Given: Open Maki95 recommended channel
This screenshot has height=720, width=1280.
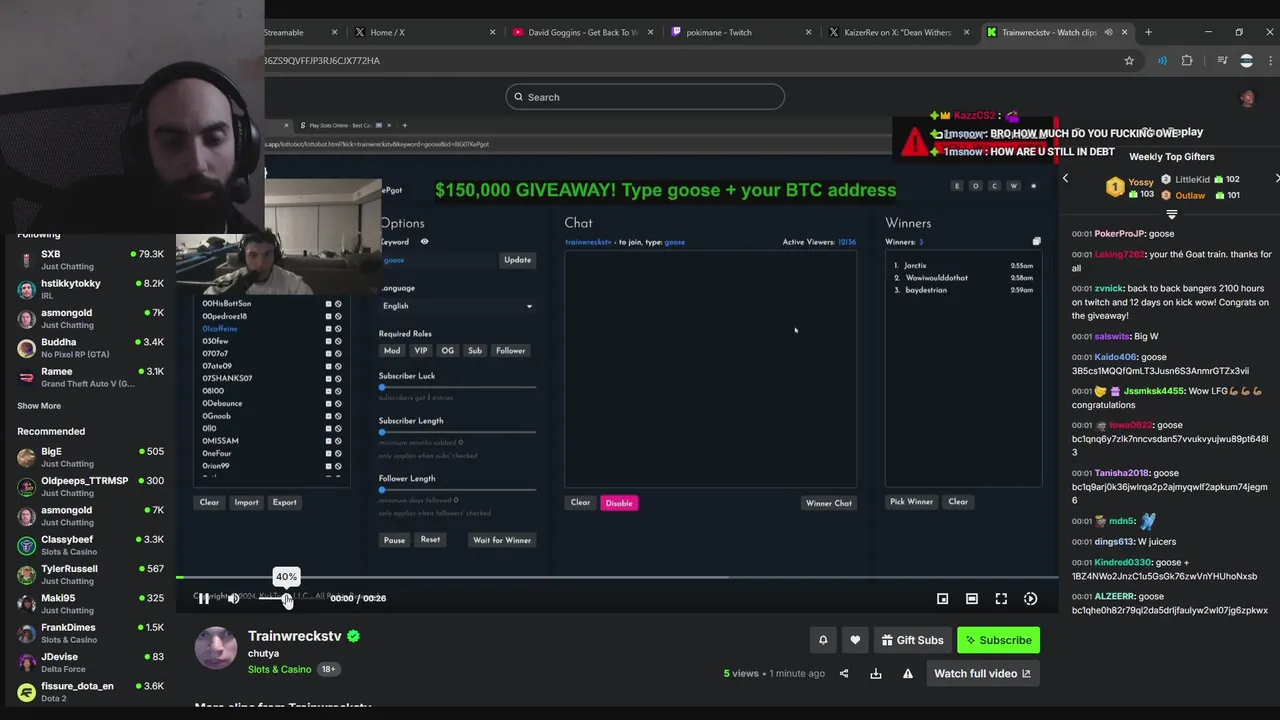Looking at the screenshot, I should pyautogui.click(x=90, y=604).
